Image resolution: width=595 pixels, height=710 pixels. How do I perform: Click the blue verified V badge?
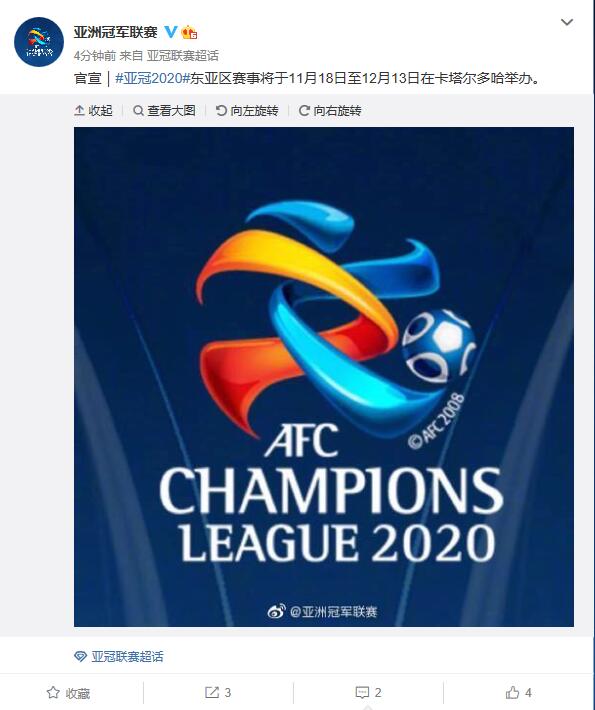point(170,32)
